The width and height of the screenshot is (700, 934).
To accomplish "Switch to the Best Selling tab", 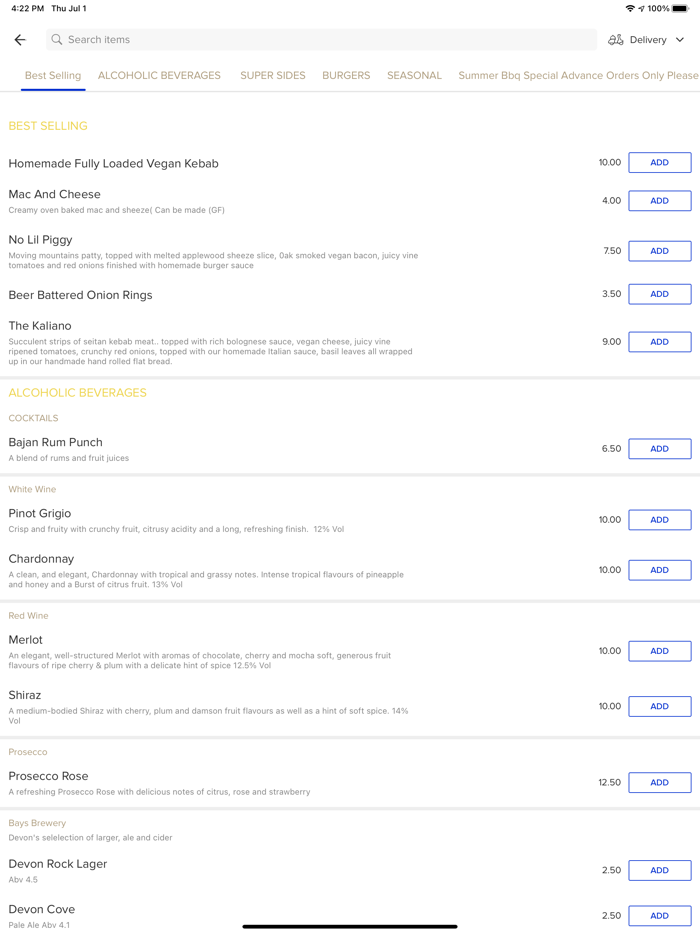I will [x=53, y=76].
